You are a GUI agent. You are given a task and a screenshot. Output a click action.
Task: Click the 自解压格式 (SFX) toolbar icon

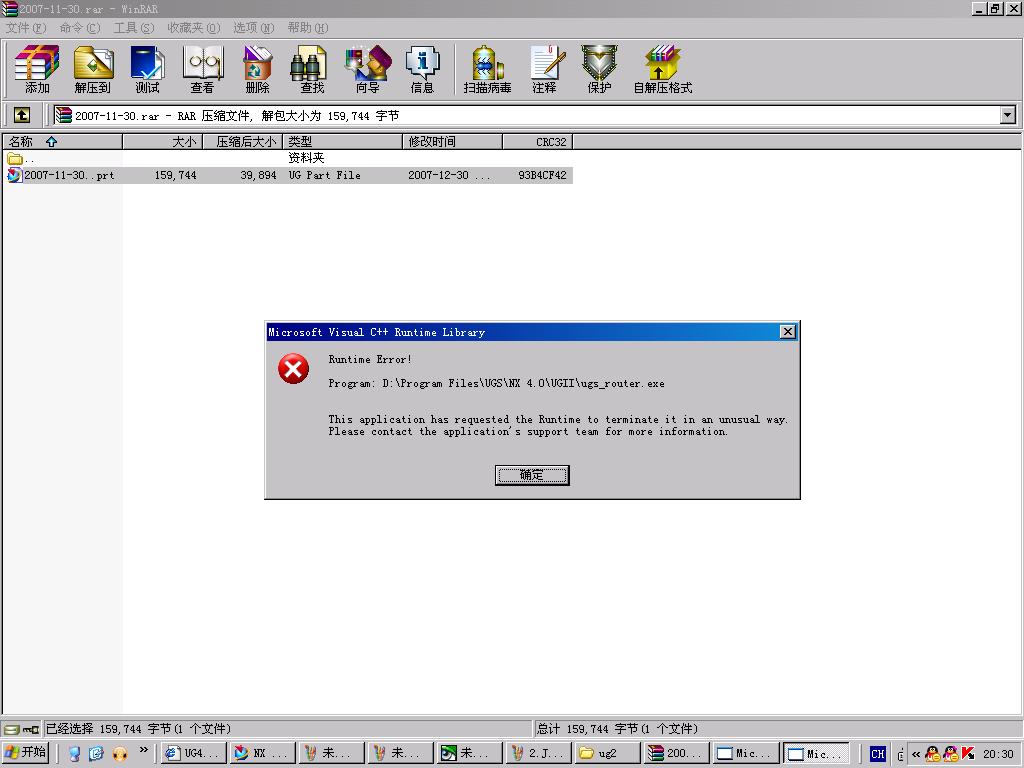coord(662,69)
